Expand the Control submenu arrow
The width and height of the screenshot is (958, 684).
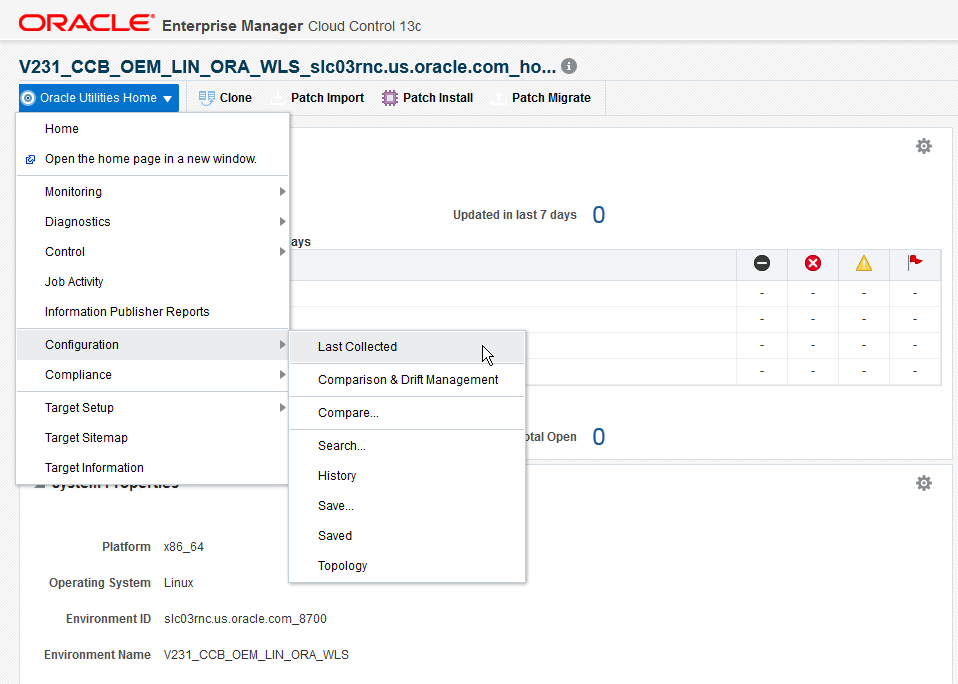(282, 252)
